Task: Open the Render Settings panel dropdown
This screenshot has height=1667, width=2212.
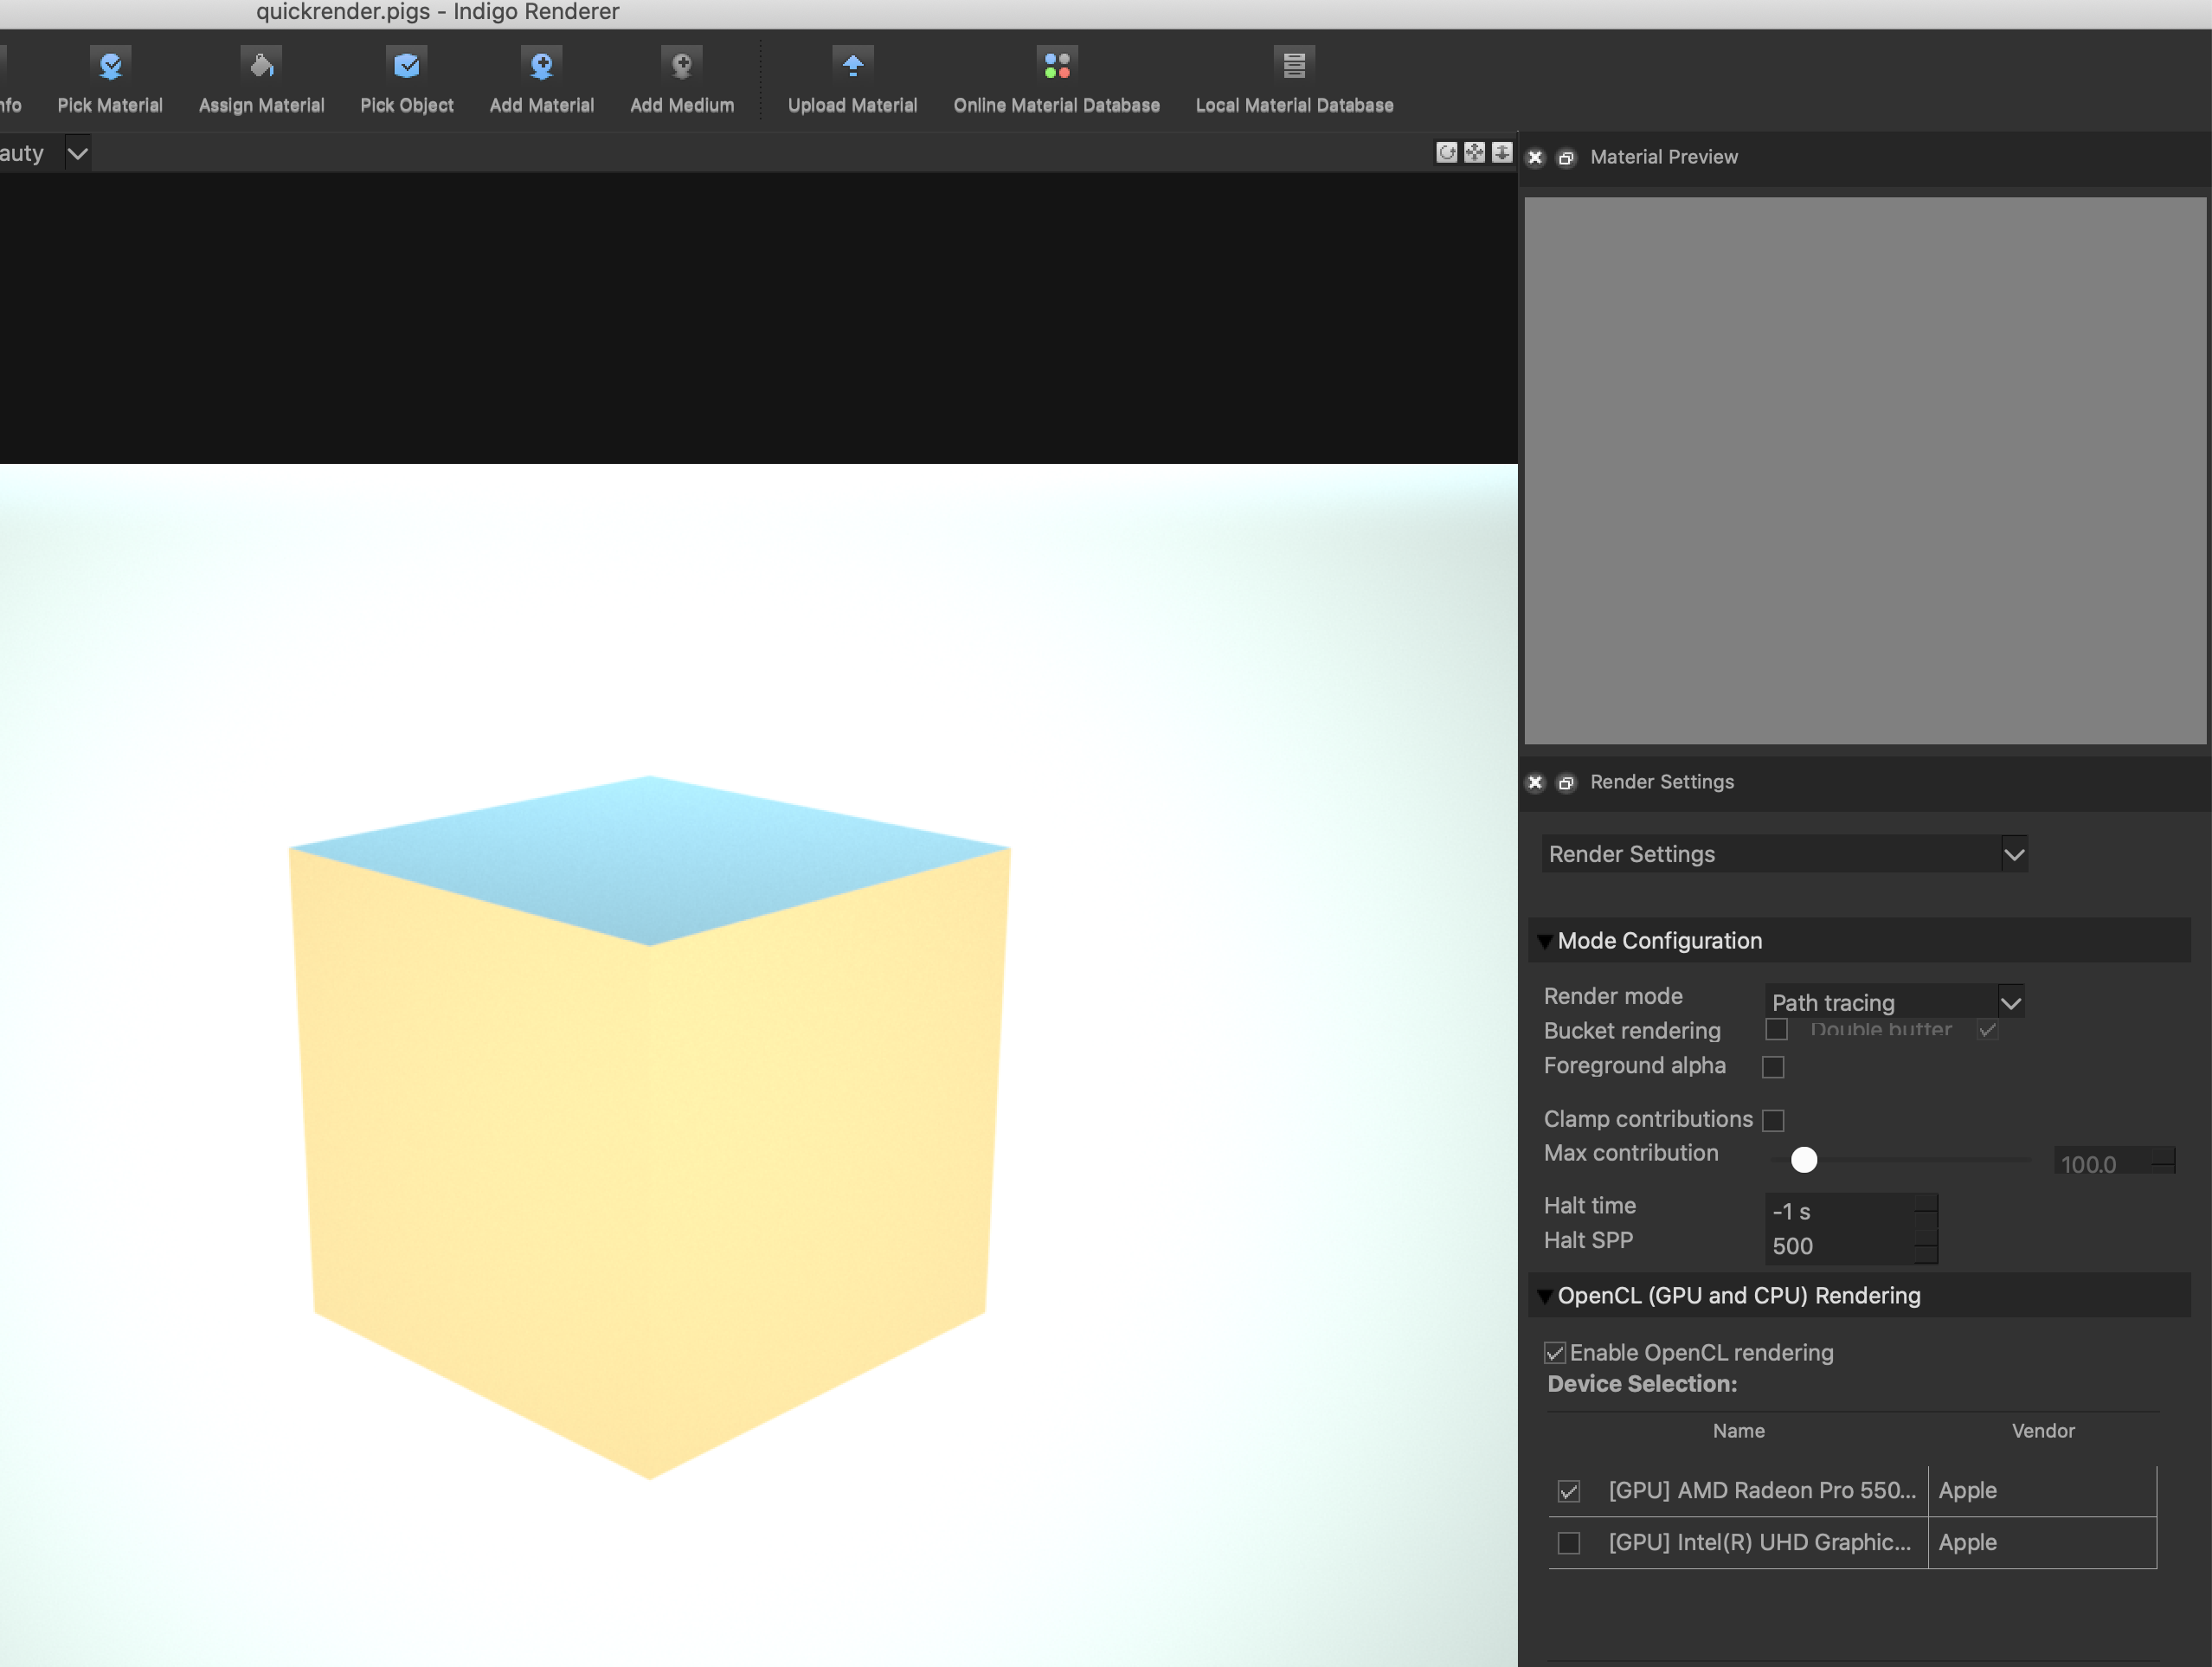Action: [x=1784, y=854]
